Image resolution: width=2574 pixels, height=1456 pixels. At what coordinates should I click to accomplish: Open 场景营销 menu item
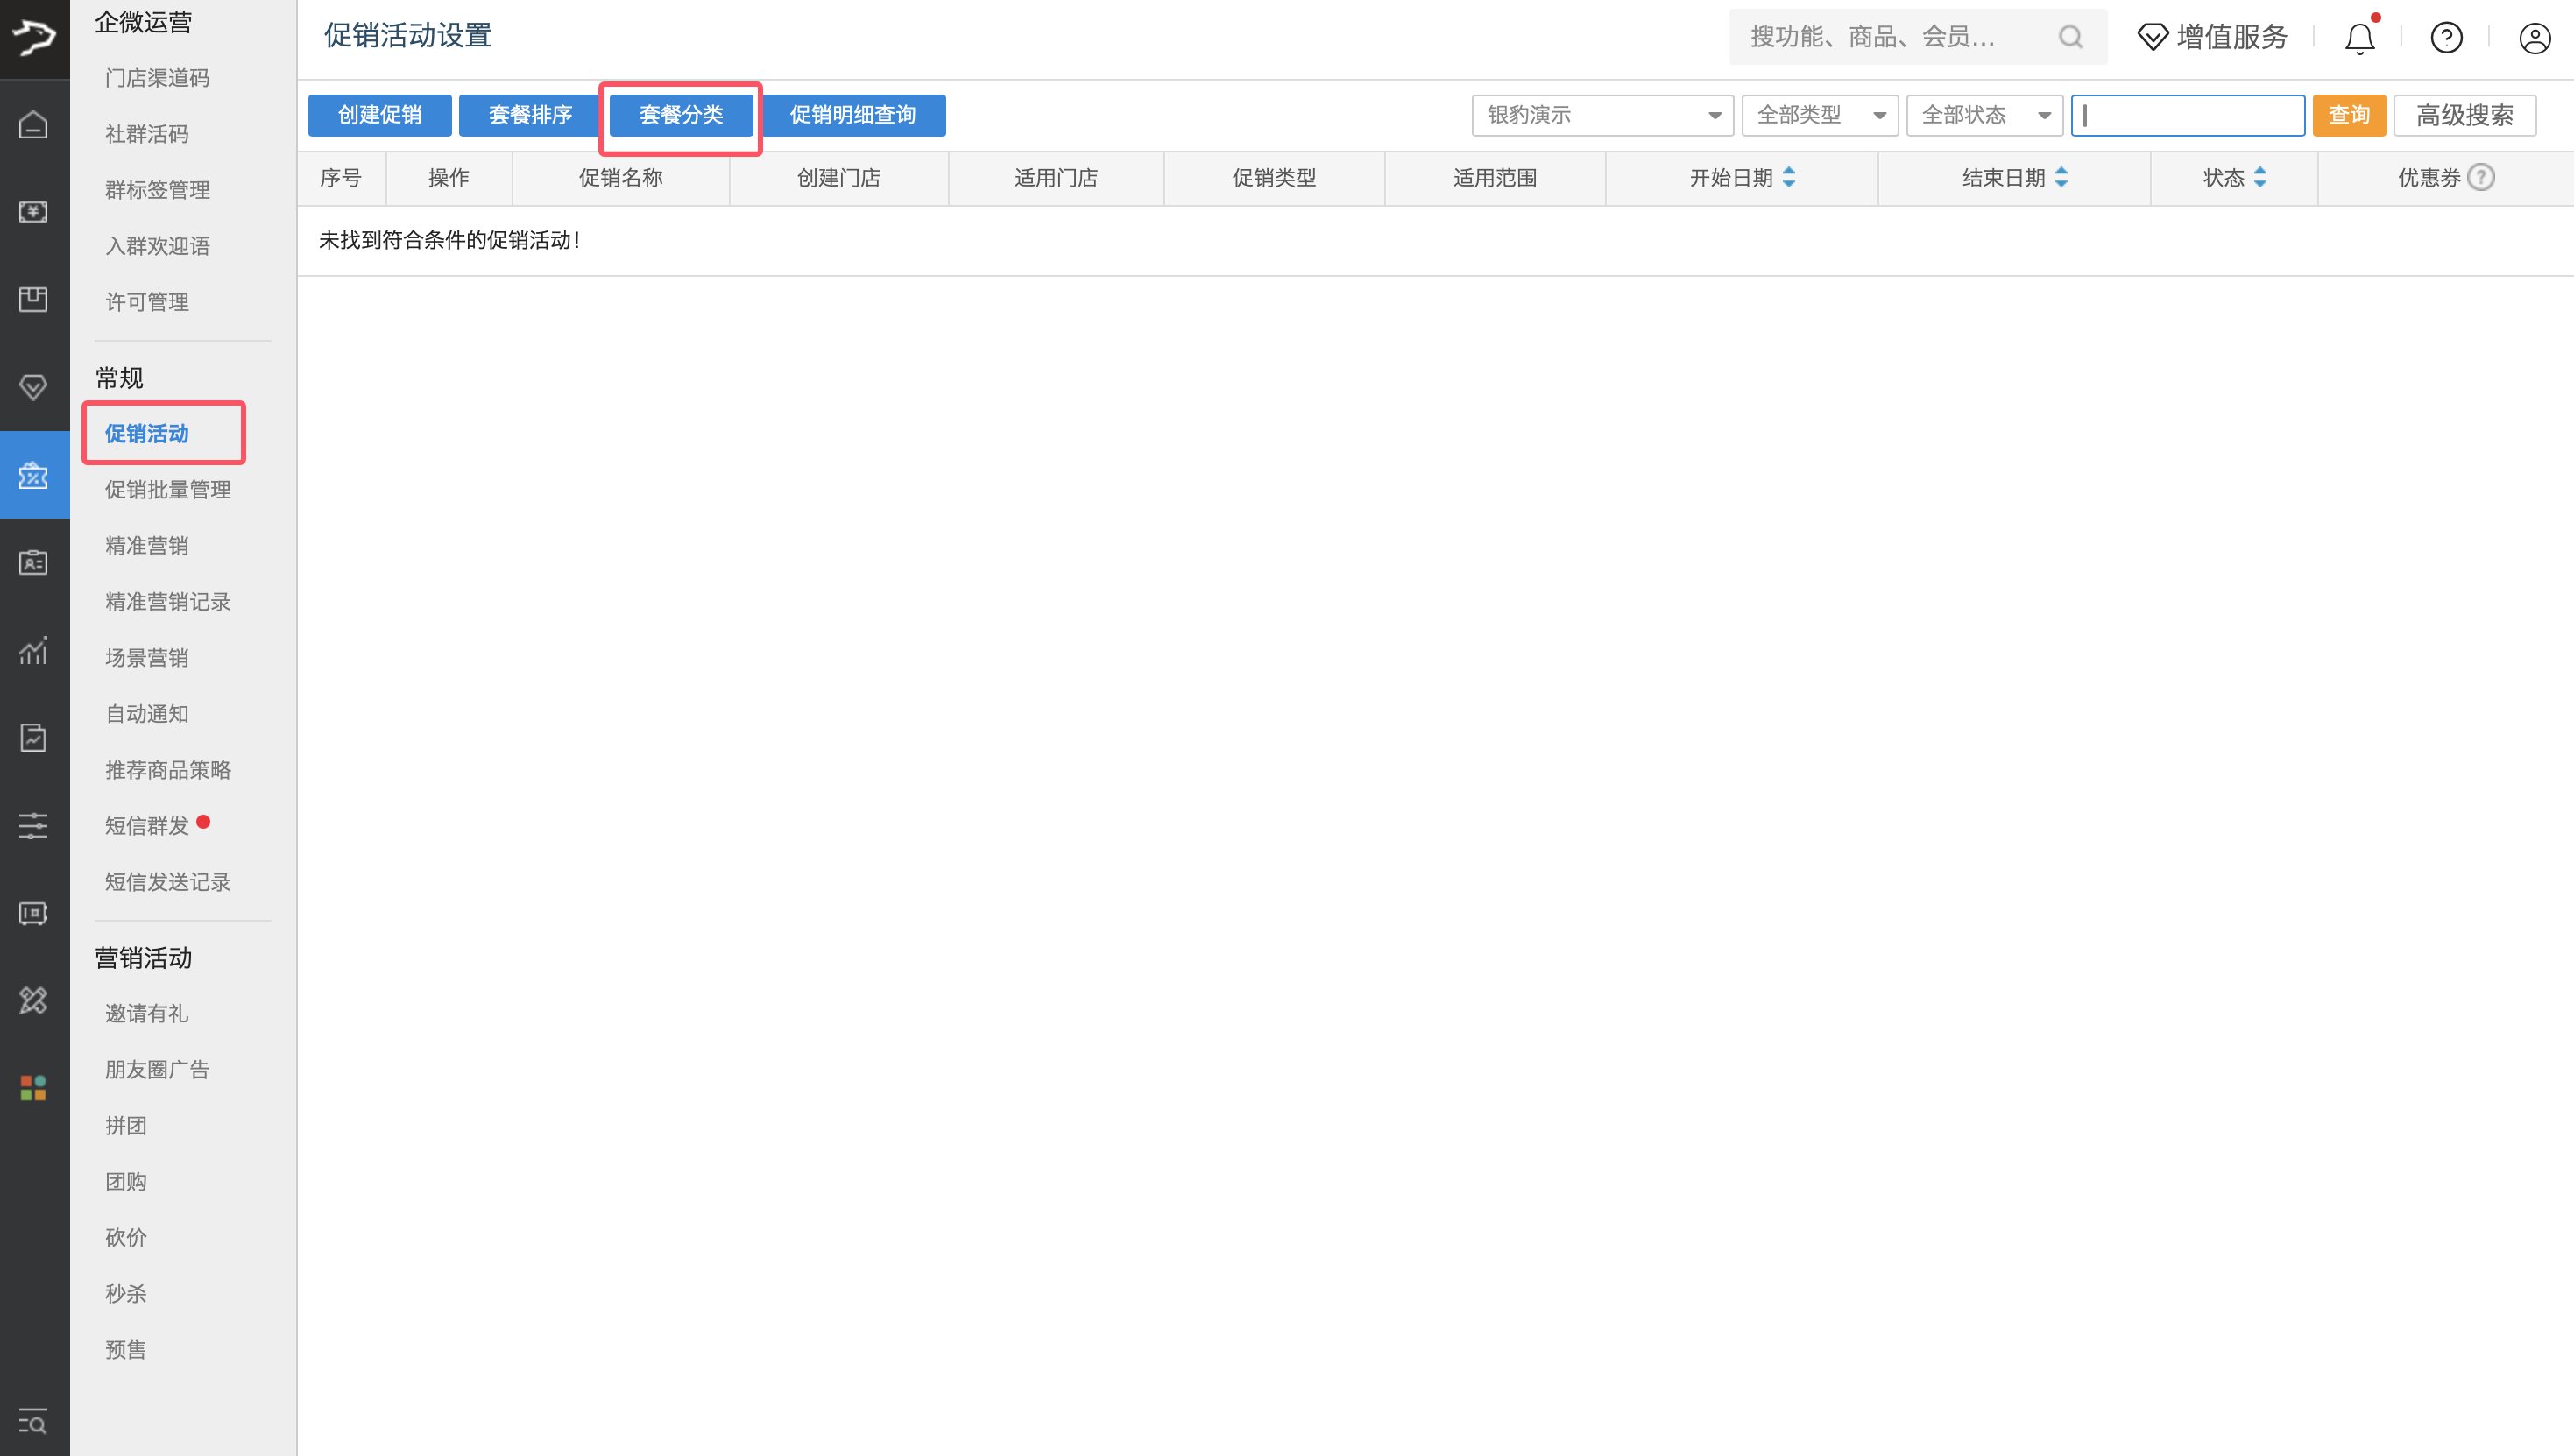[x=147, y=657]
